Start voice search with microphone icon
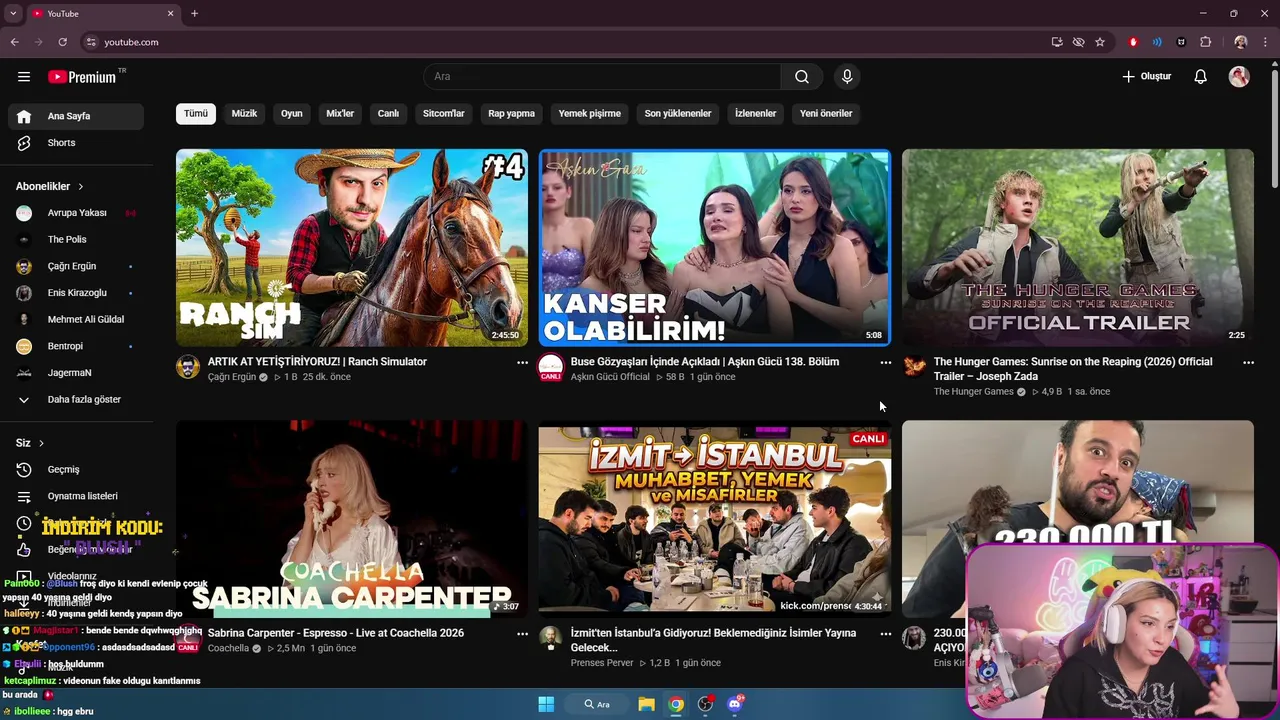Screen dimensions: 1280x720 point(847,77)
